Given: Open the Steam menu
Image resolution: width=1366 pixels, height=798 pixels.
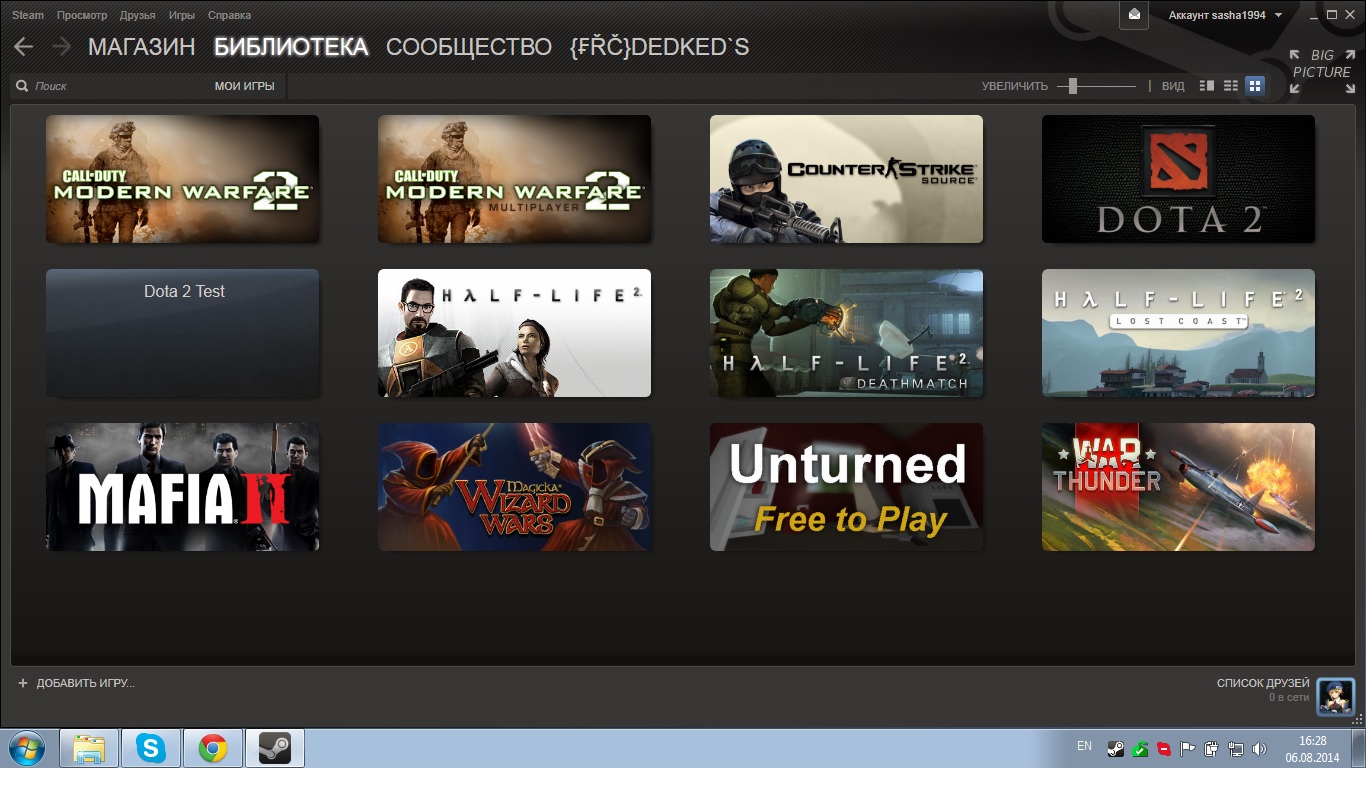Looking at the screenshot, I should (28, 15).
